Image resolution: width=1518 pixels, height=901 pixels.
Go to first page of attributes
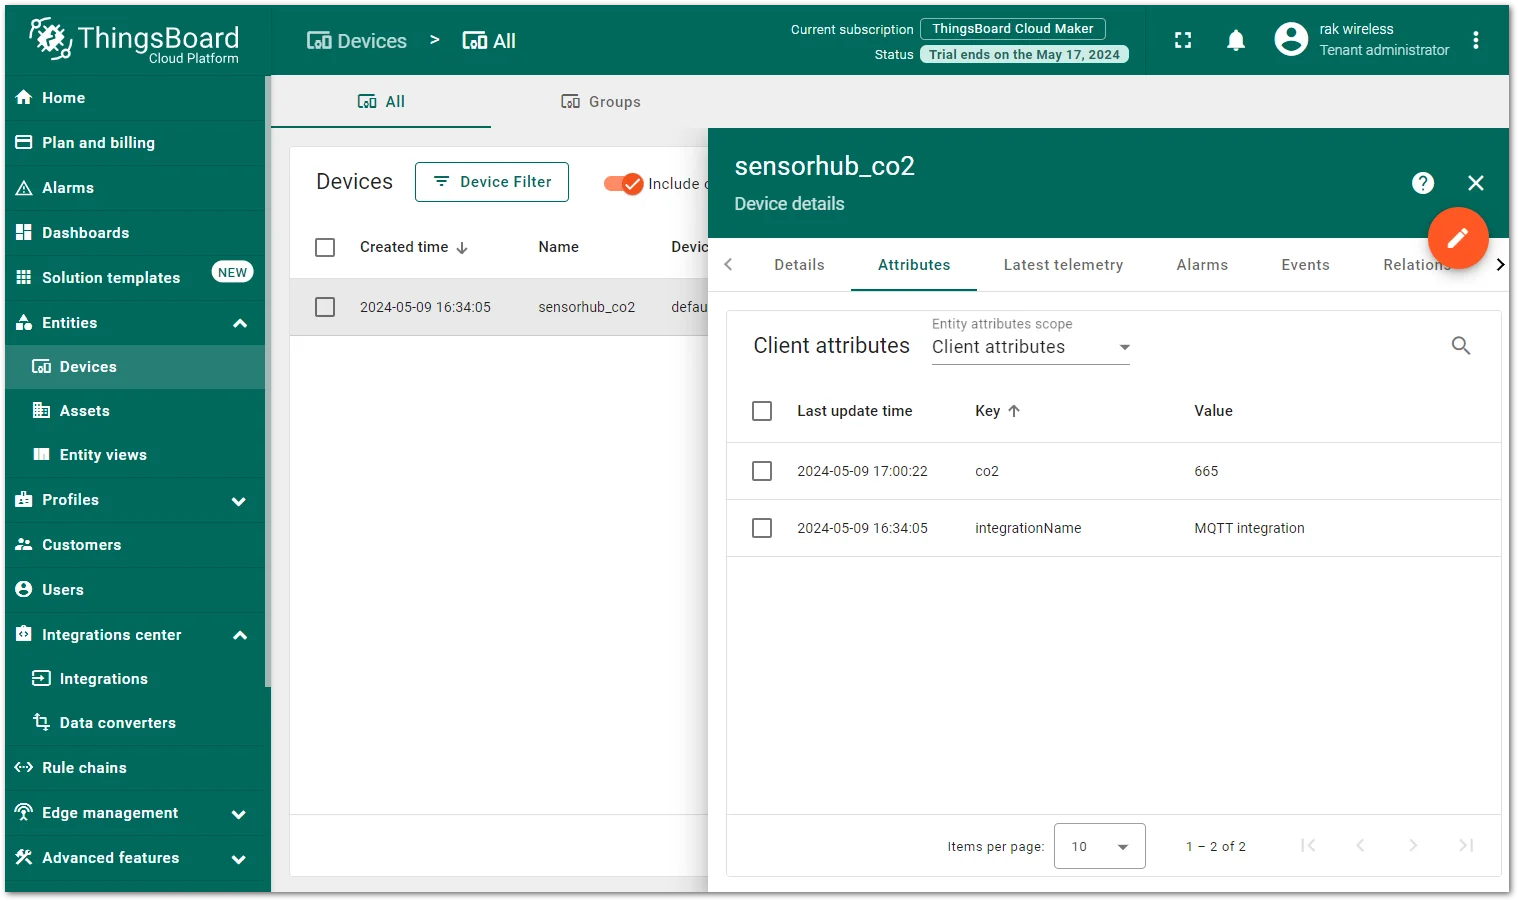(x=1308, y=846)
